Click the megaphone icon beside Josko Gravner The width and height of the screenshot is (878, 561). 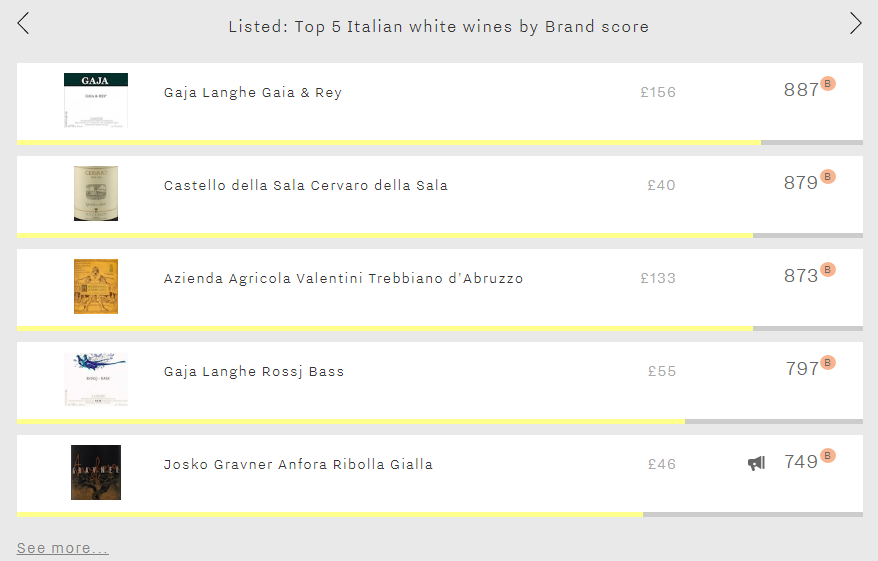pyautogui.click(x=756, y=463)
